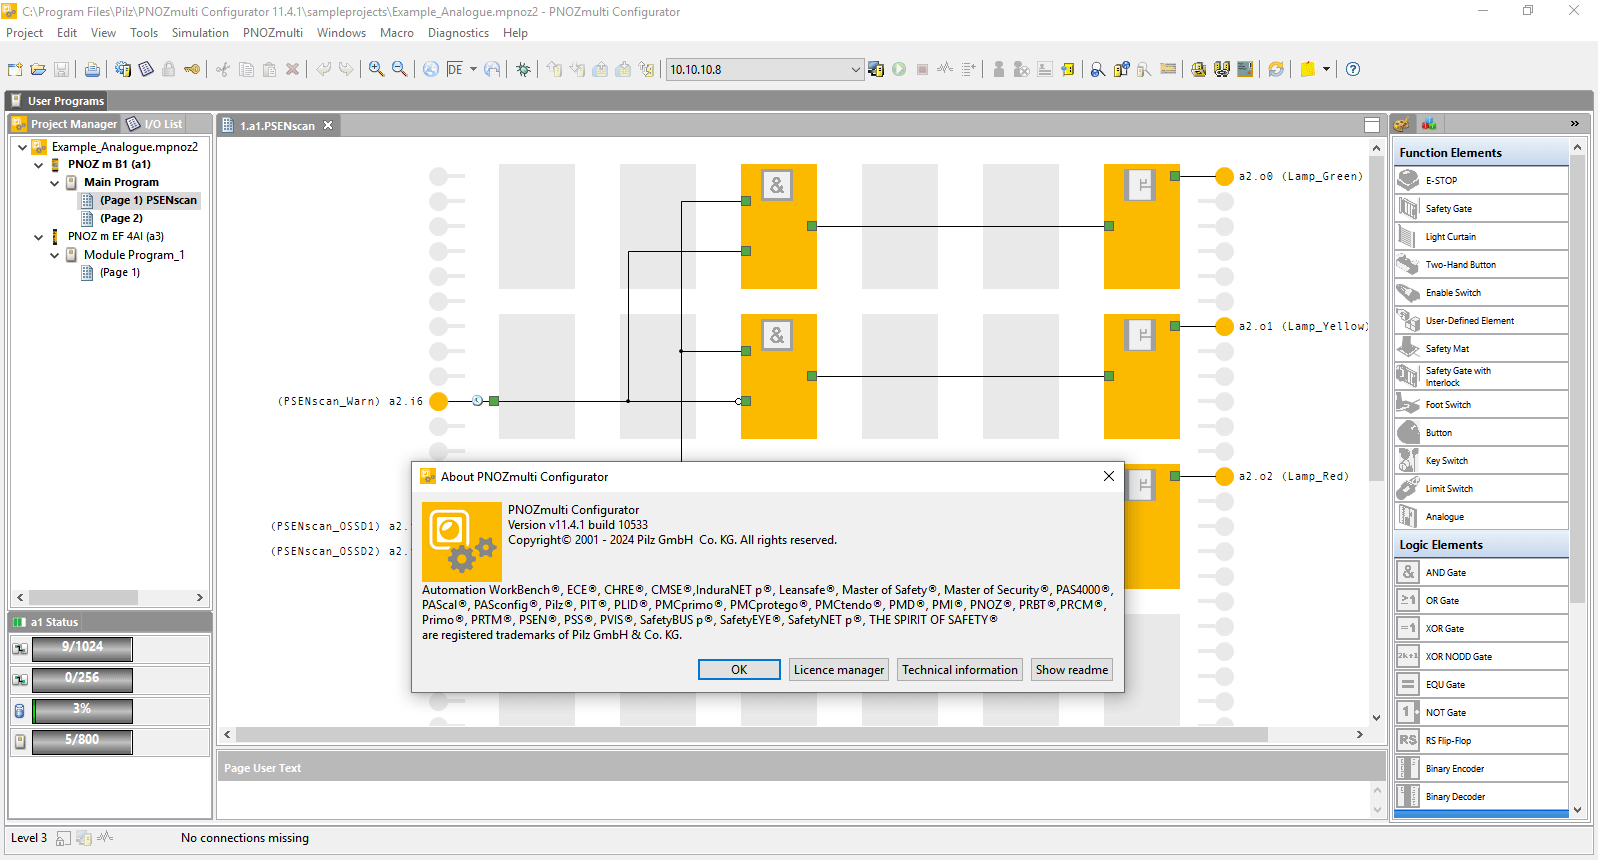
Task: Click the blue Help question mark icon
Action: 1353,69
